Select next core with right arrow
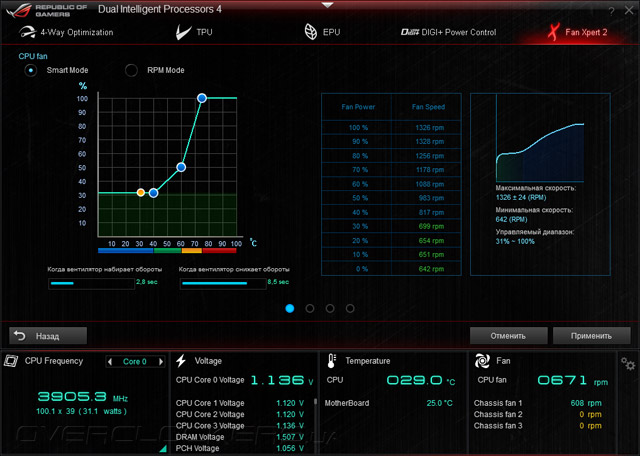Screen dimensions: 640x456 click(161, 362)
